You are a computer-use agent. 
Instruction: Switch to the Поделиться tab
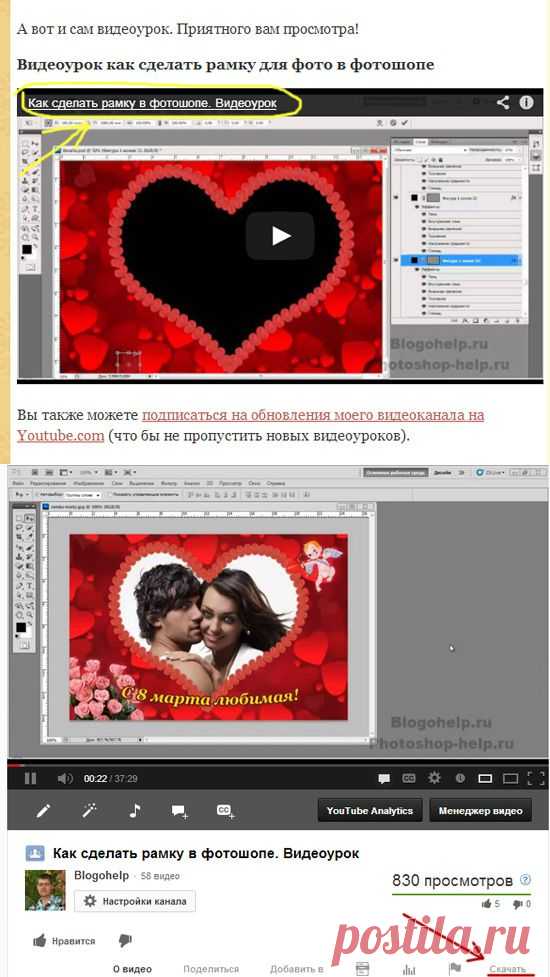[211, 969]
